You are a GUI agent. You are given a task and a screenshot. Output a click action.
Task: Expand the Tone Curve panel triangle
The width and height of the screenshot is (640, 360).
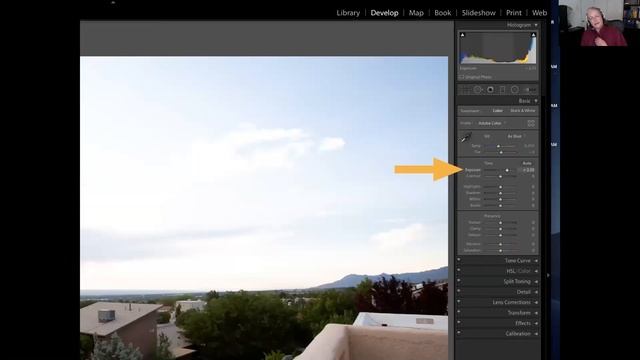(x=536, y=261)
